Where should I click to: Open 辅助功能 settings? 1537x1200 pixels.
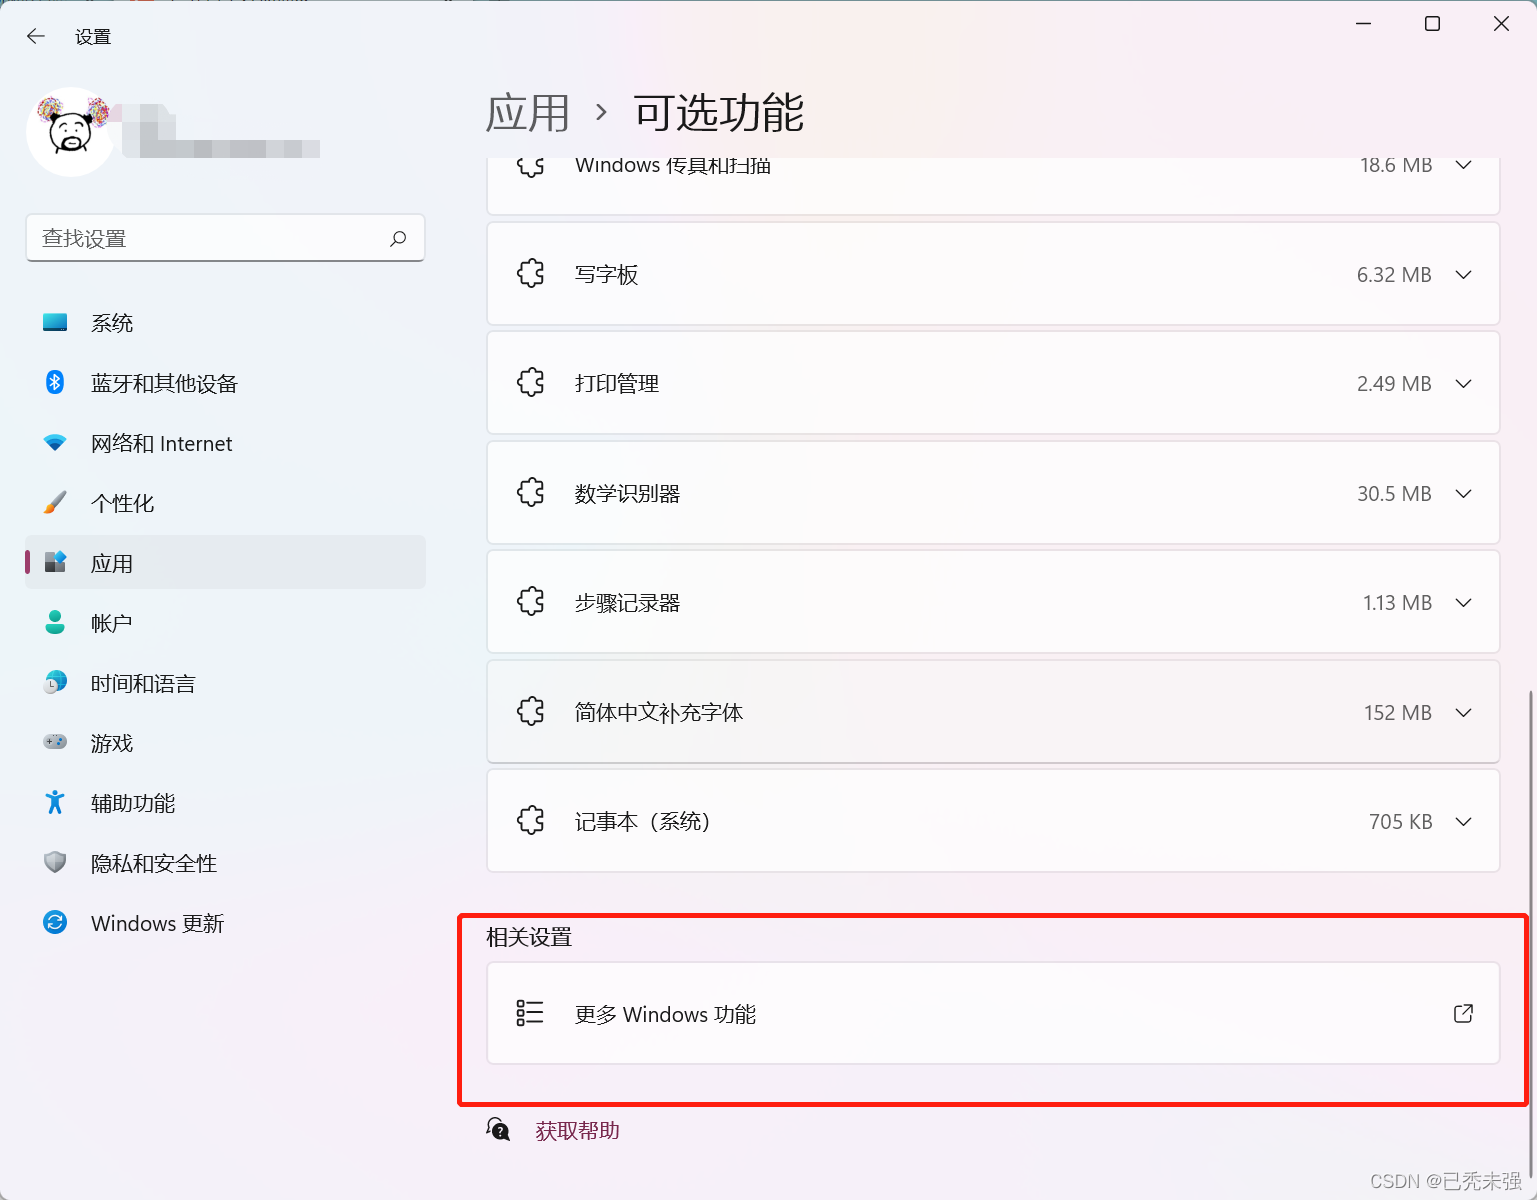coord(225,803)
